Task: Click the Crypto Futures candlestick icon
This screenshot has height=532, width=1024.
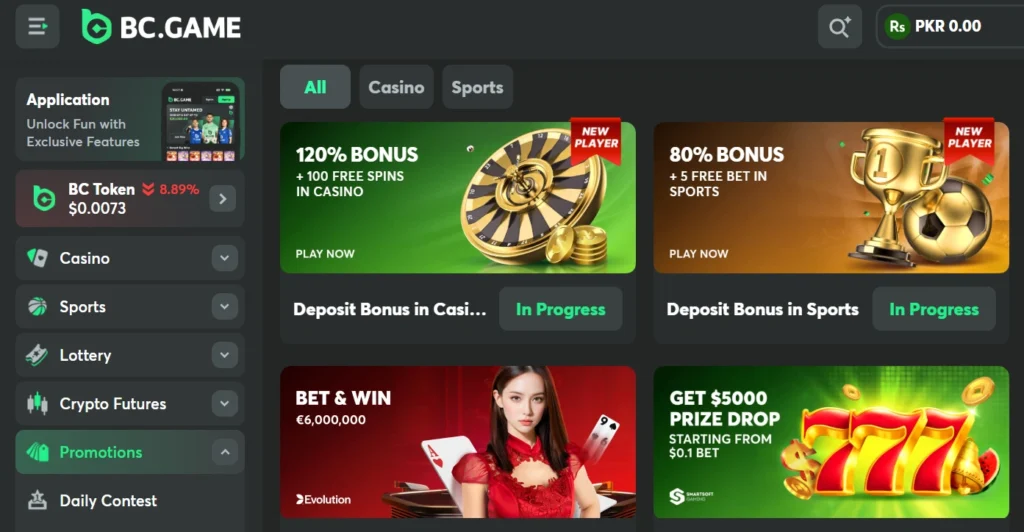Action: [37, 403]
